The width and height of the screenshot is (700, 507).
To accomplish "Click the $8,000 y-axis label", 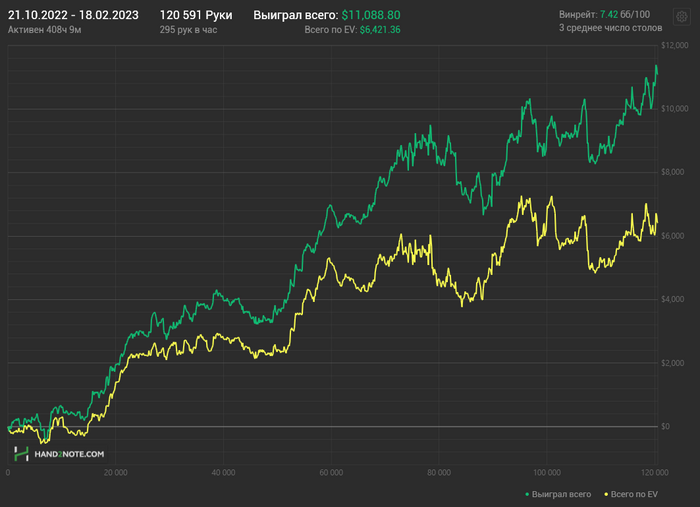I will 673,172.
